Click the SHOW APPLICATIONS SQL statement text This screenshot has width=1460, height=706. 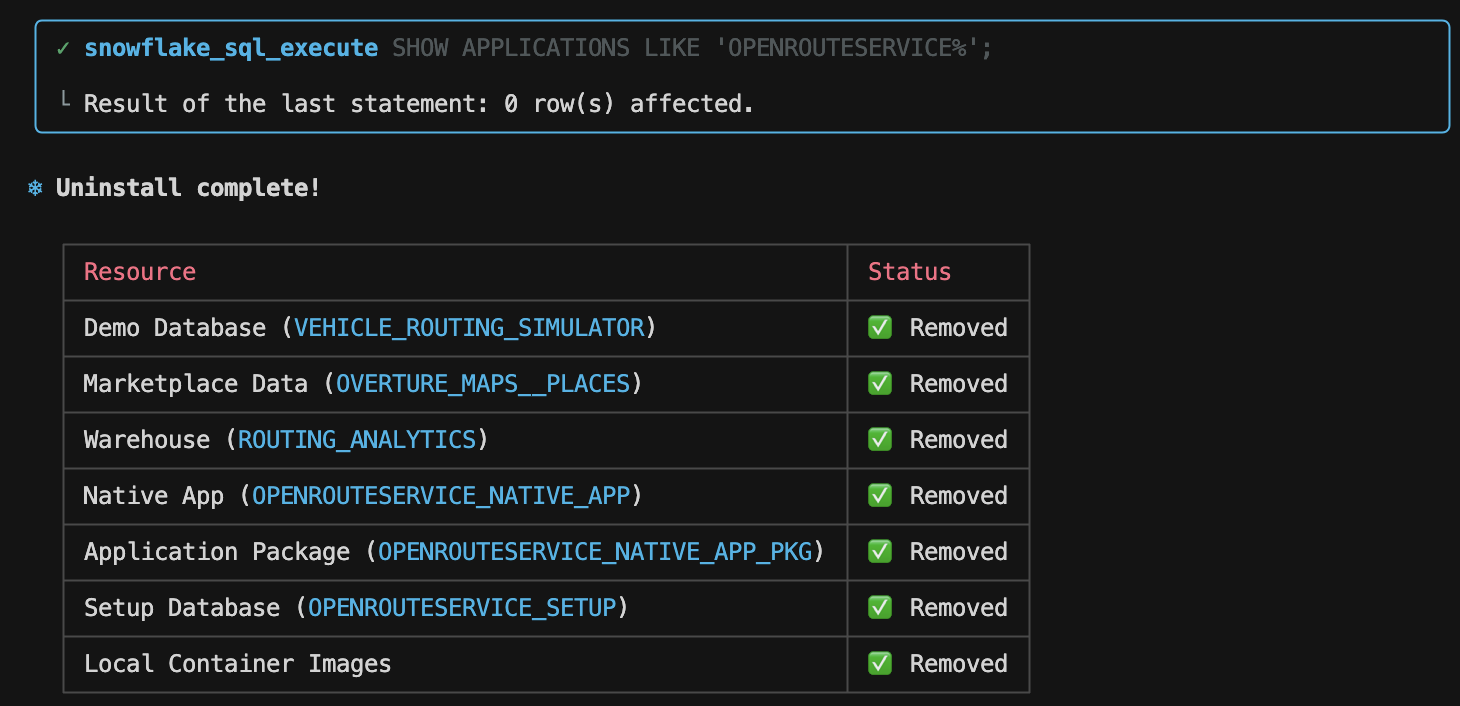[x=692, y=48]
